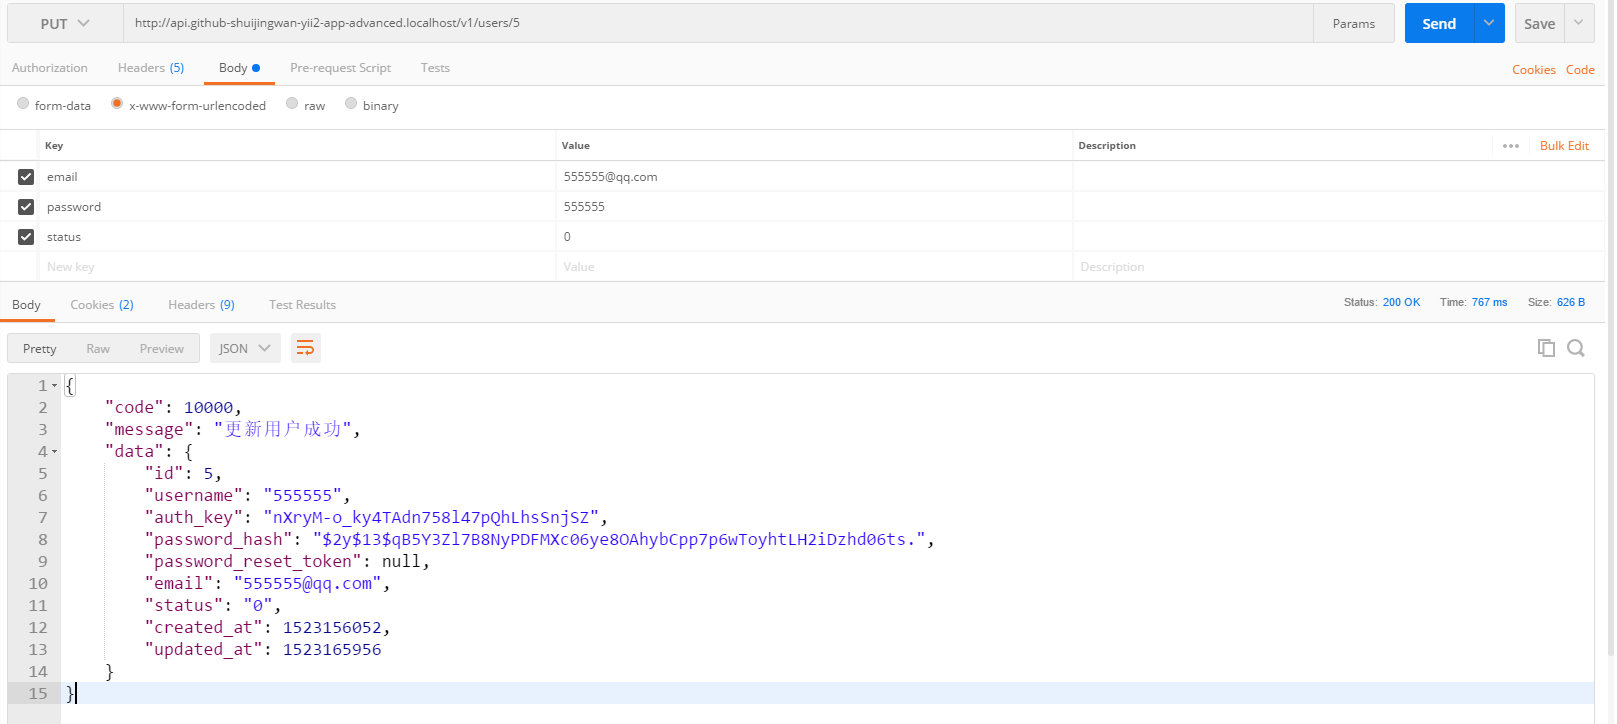Expand the Send button dropdown arrow
The width and height of the screenshot is (1617, 724).
point(1489,23)
